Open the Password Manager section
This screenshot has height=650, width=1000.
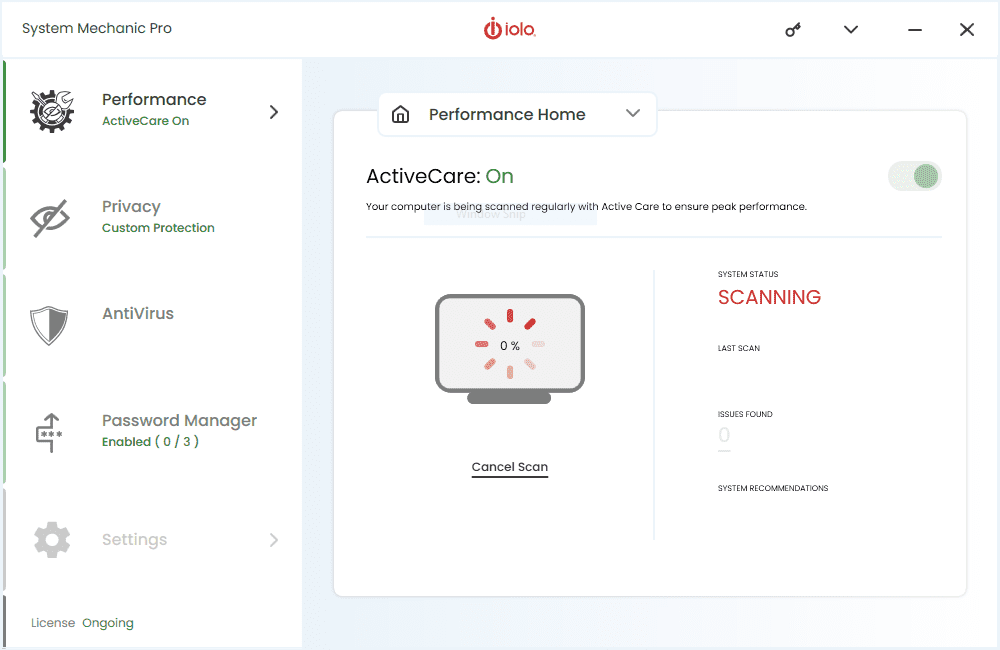pos(153,432)
